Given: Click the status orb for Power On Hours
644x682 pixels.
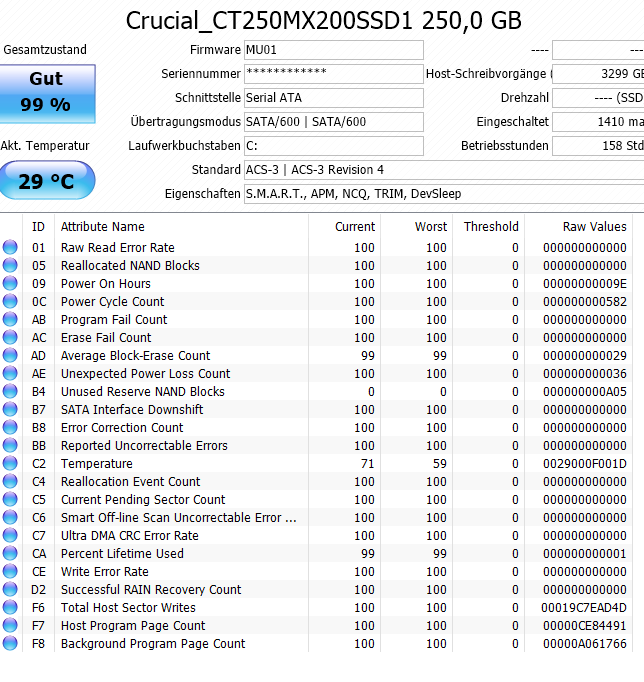Looking at the screenshot, I should tap(10, 283).
